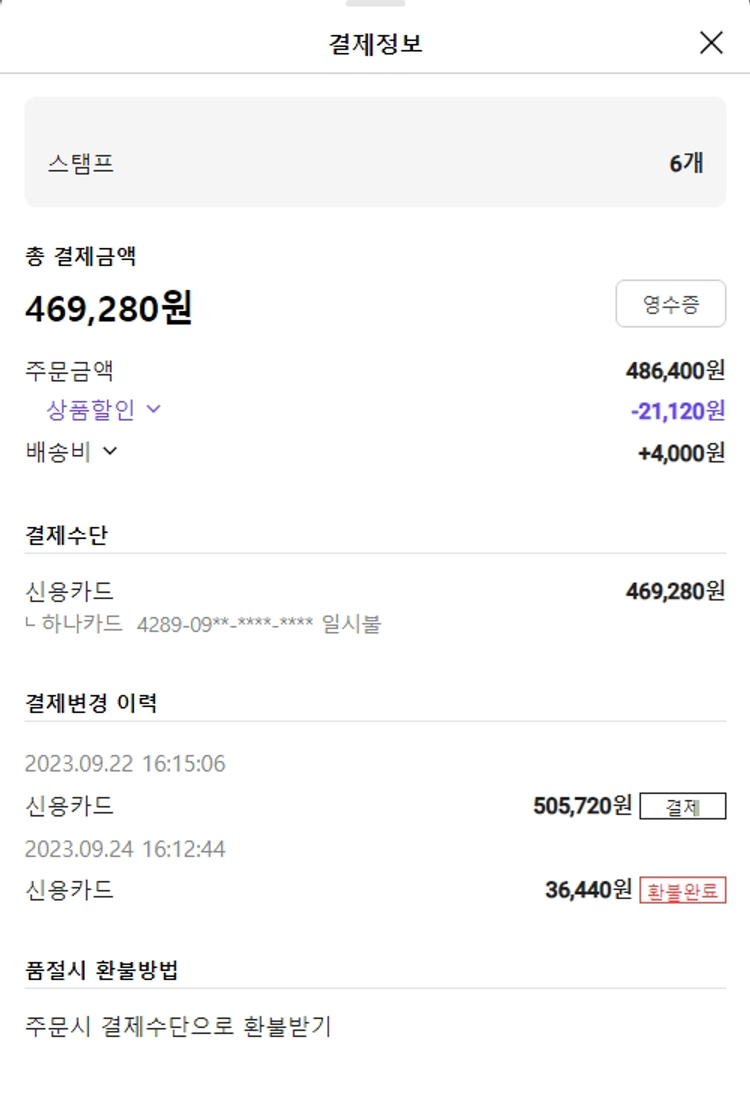Screen dimensions: 750x1106
Task: Click the 결제 status badge
Action: (x=682, y=807)
